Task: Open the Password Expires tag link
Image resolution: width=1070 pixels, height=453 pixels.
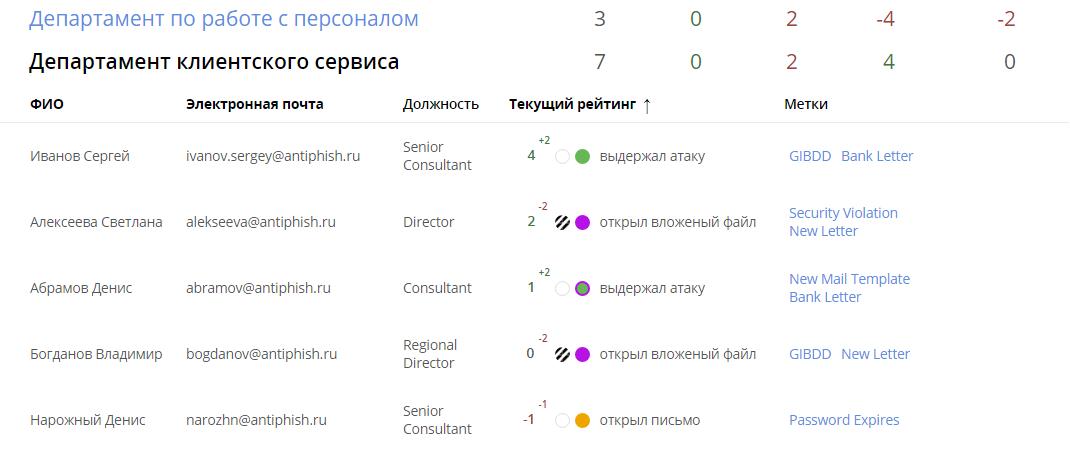Action: [844, 420]
